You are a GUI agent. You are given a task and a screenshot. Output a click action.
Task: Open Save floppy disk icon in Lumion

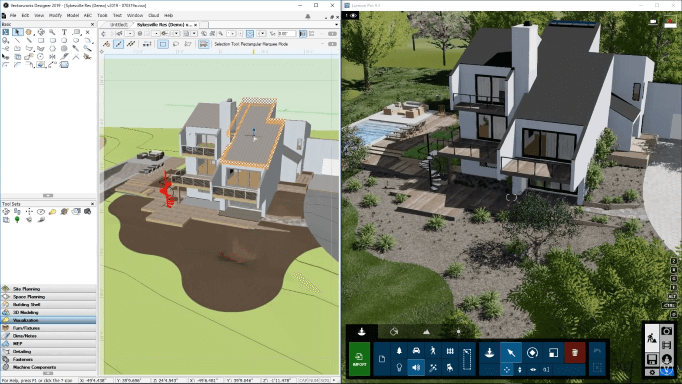[652, 359]
